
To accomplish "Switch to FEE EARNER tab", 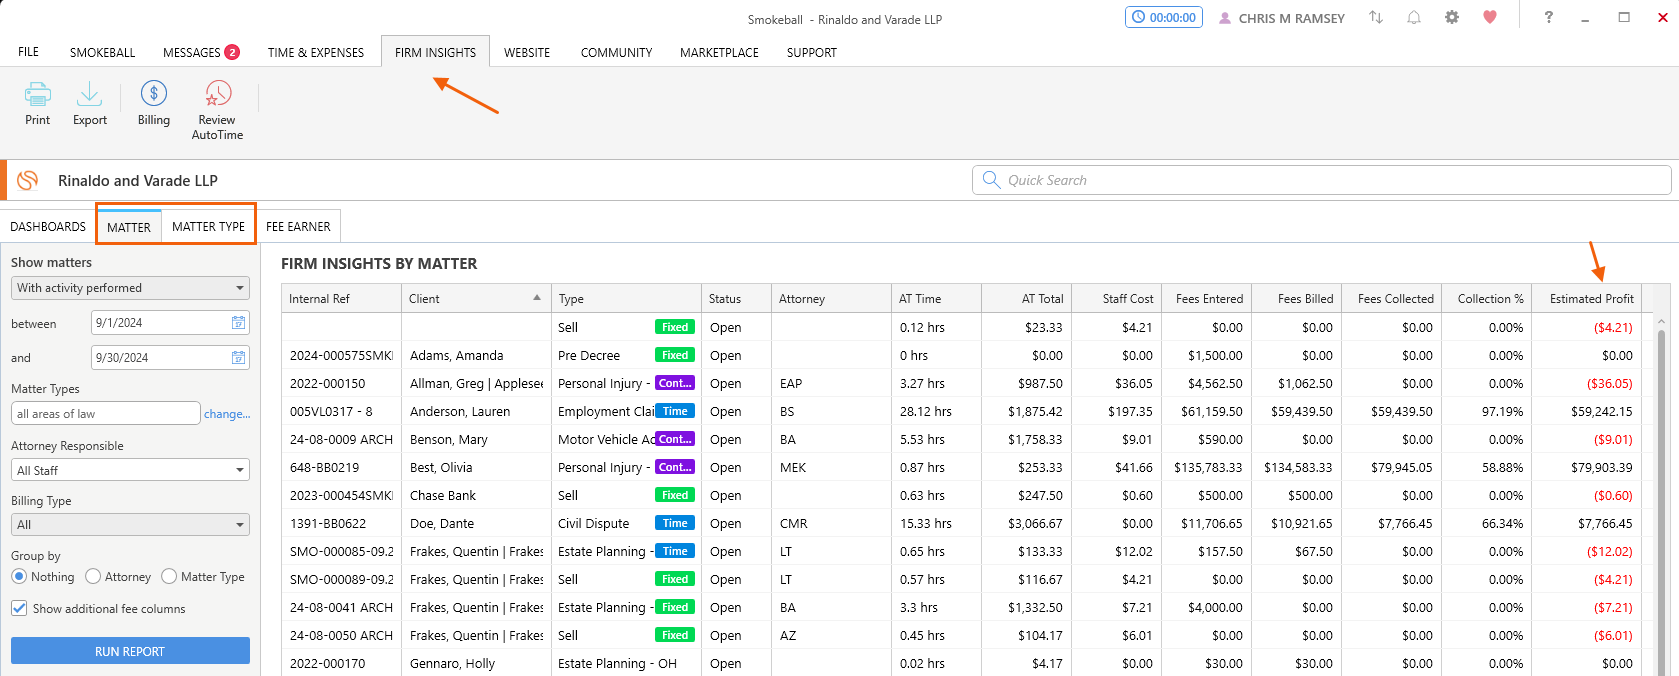I will (298, 227).
